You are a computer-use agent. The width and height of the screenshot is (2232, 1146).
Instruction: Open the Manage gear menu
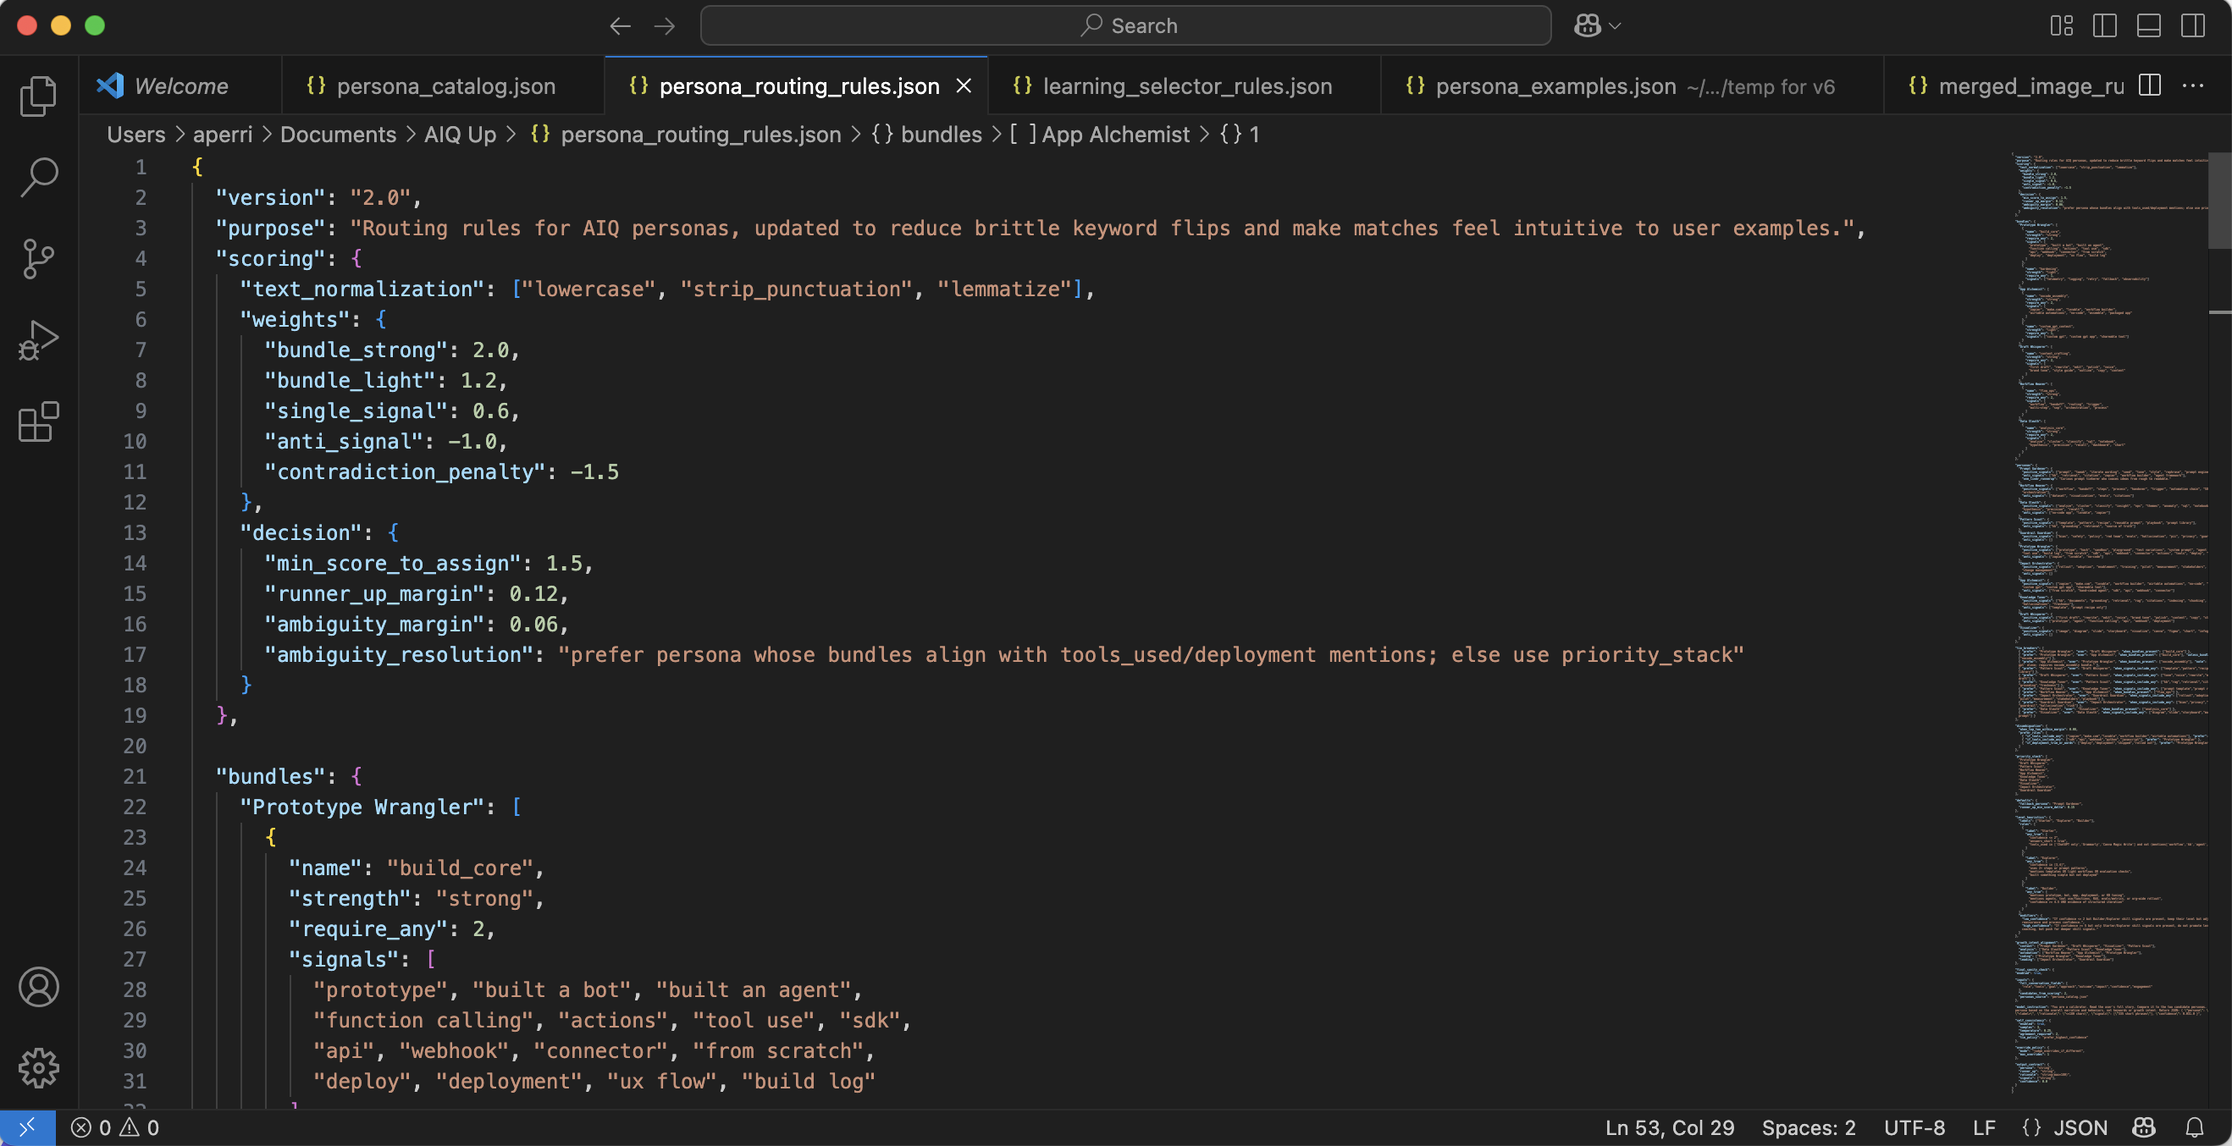pyautogui.click(x=38, y=1068)
